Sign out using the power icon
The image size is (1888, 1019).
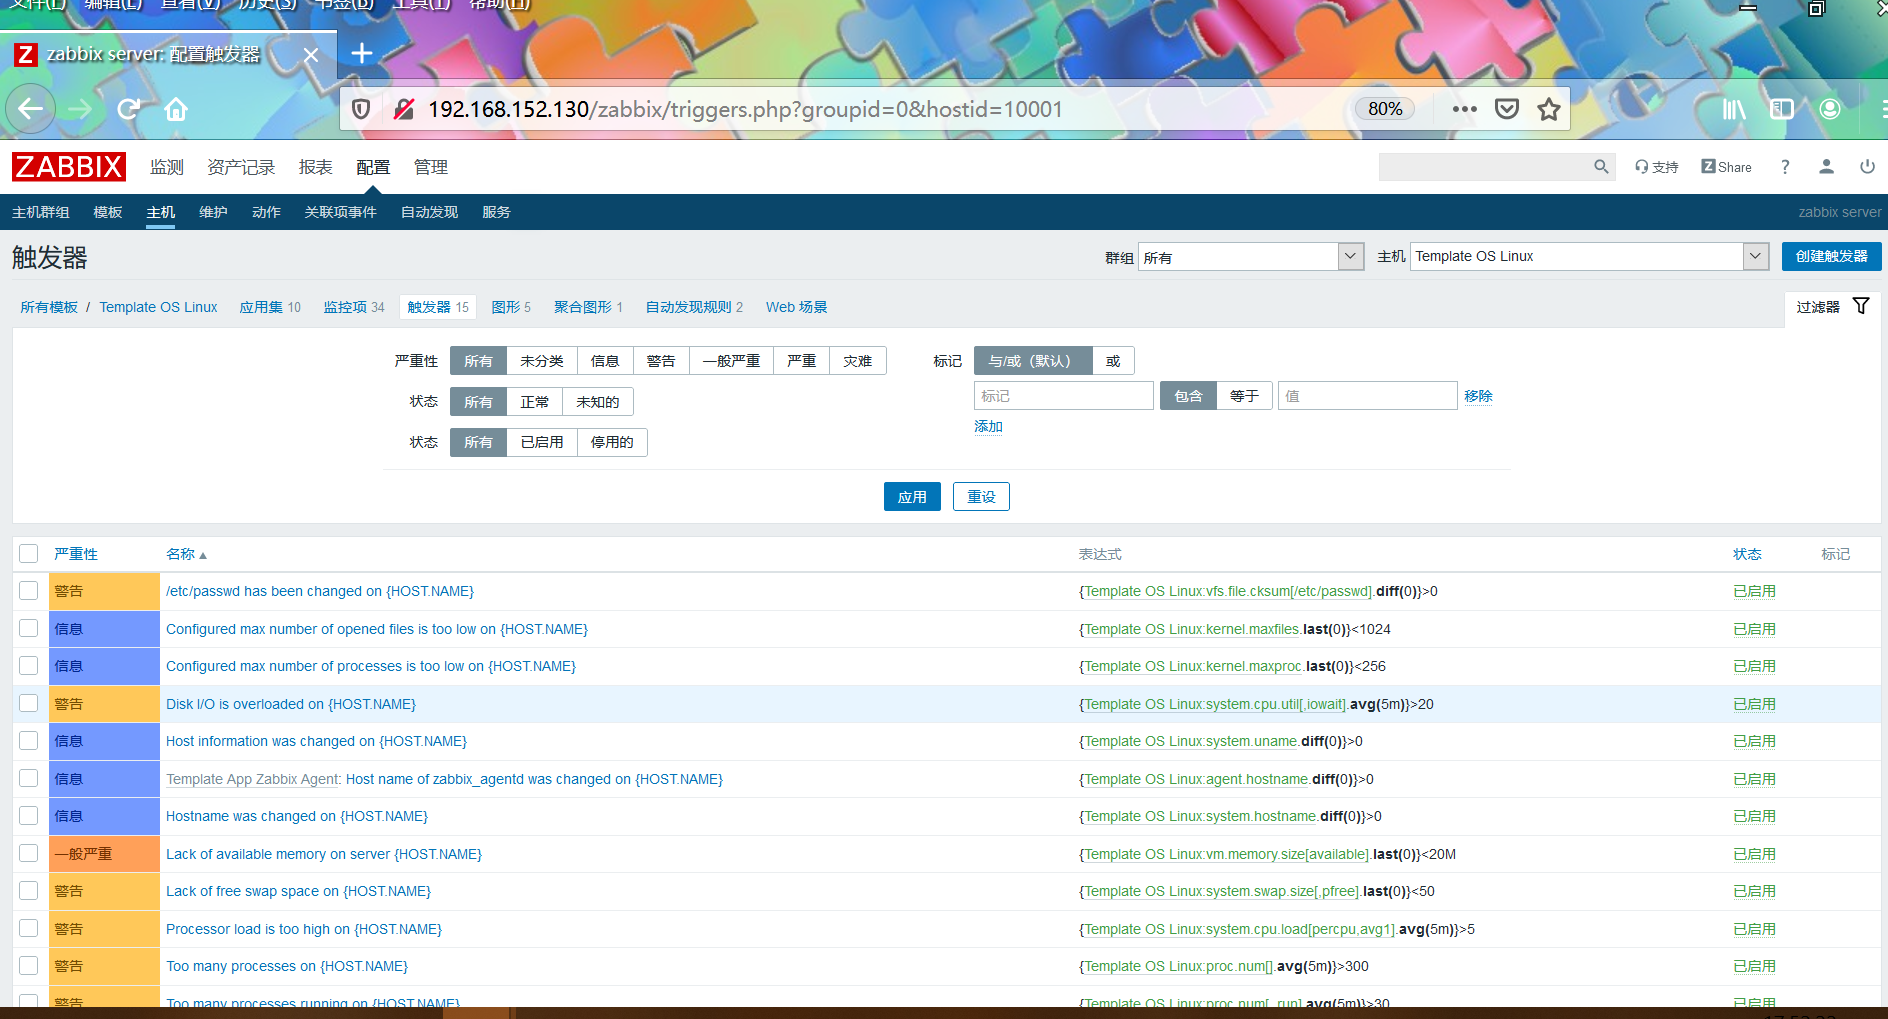pyautogui.click(x=1866, y=166)
